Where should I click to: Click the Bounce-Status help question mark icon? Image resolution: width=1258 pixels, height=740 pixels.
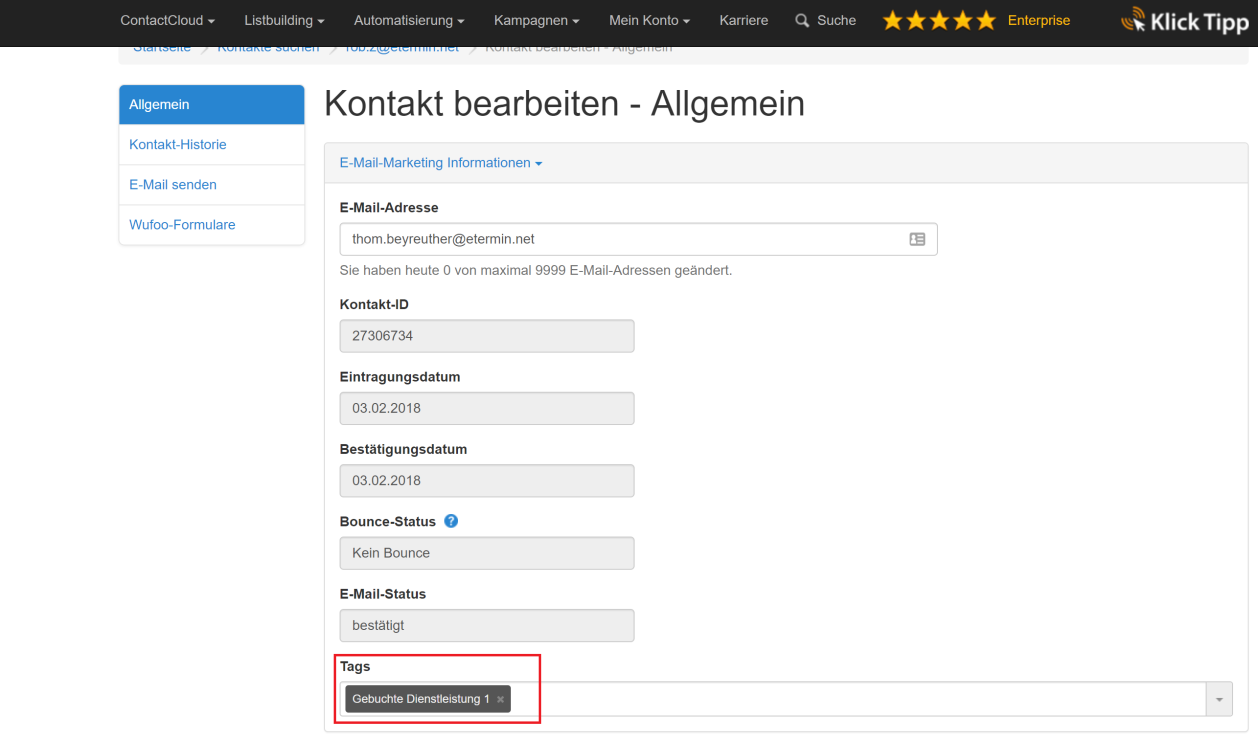[451, 521]
